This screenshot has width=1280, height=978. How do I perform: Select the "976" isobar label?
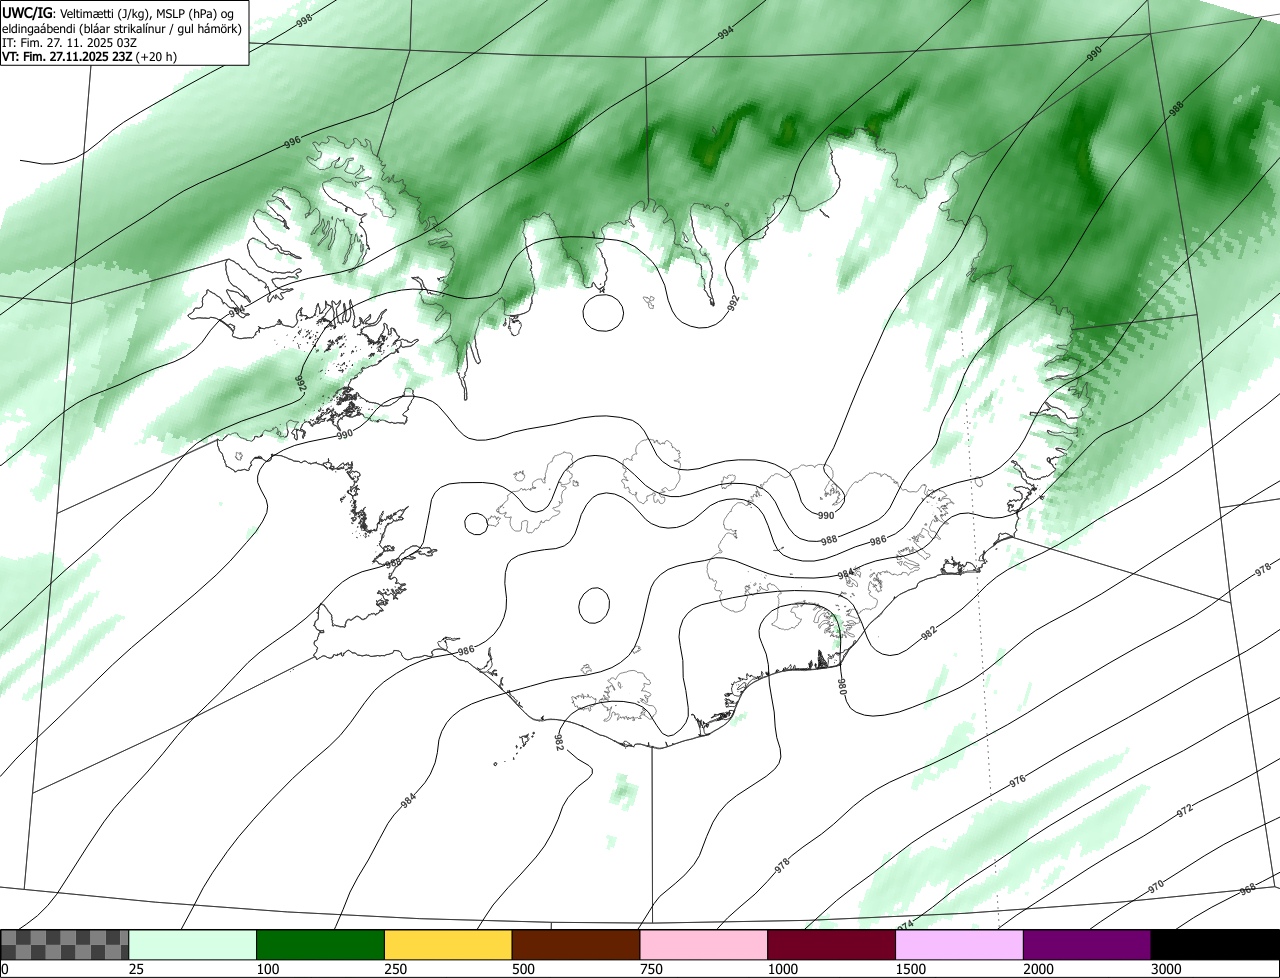coord(1018,781)
